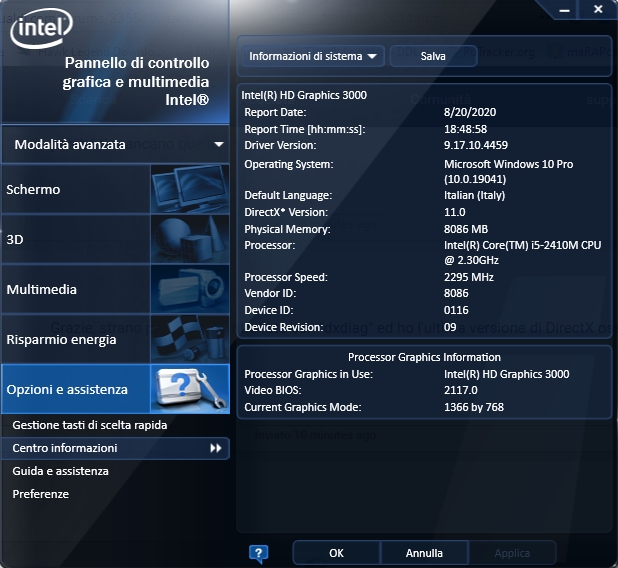Click the Multimedia camcorder icon

(190, 289)
